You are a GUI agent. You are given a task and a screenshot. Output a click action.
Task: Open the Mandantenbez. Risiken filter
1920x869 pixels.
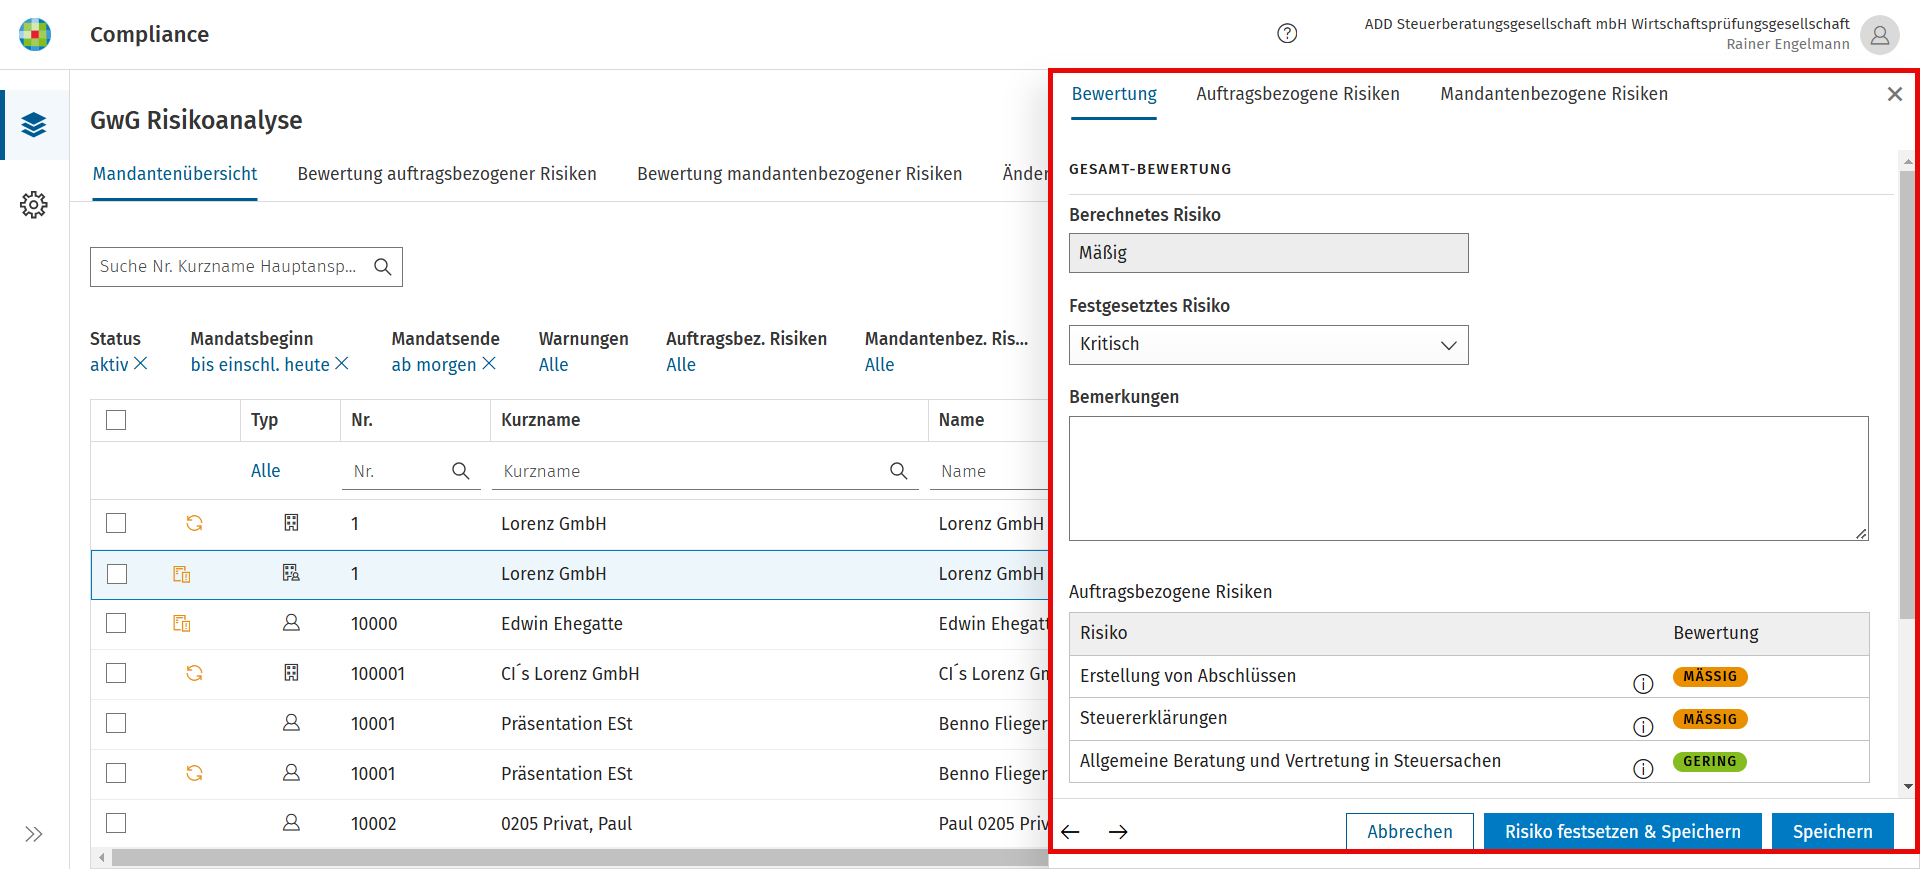(879, 365)
